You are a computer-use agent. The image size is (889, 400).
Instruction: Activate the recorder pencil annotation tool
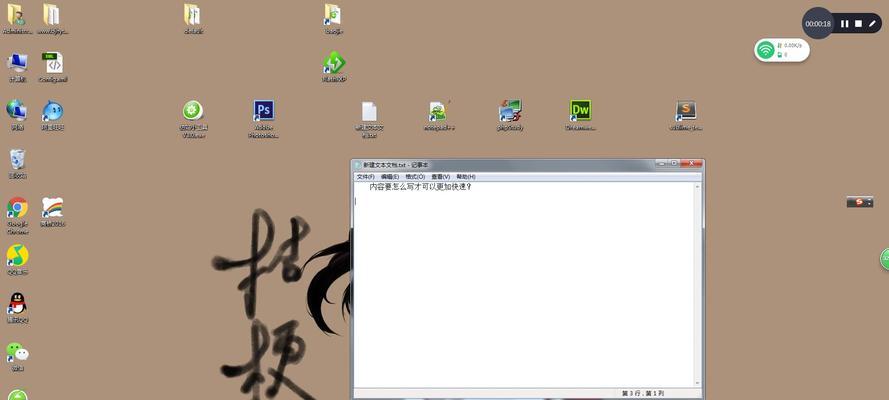click(x=872, y=24)
